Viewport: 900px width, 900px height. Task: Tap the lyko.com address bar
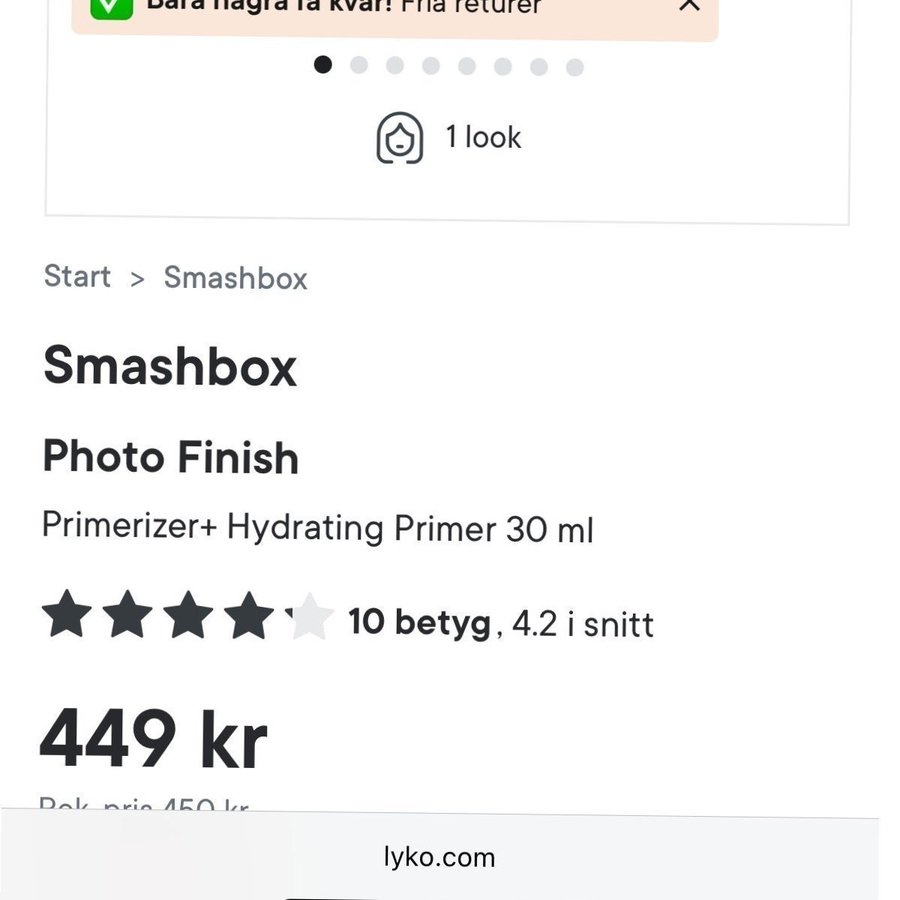(440, 857)
